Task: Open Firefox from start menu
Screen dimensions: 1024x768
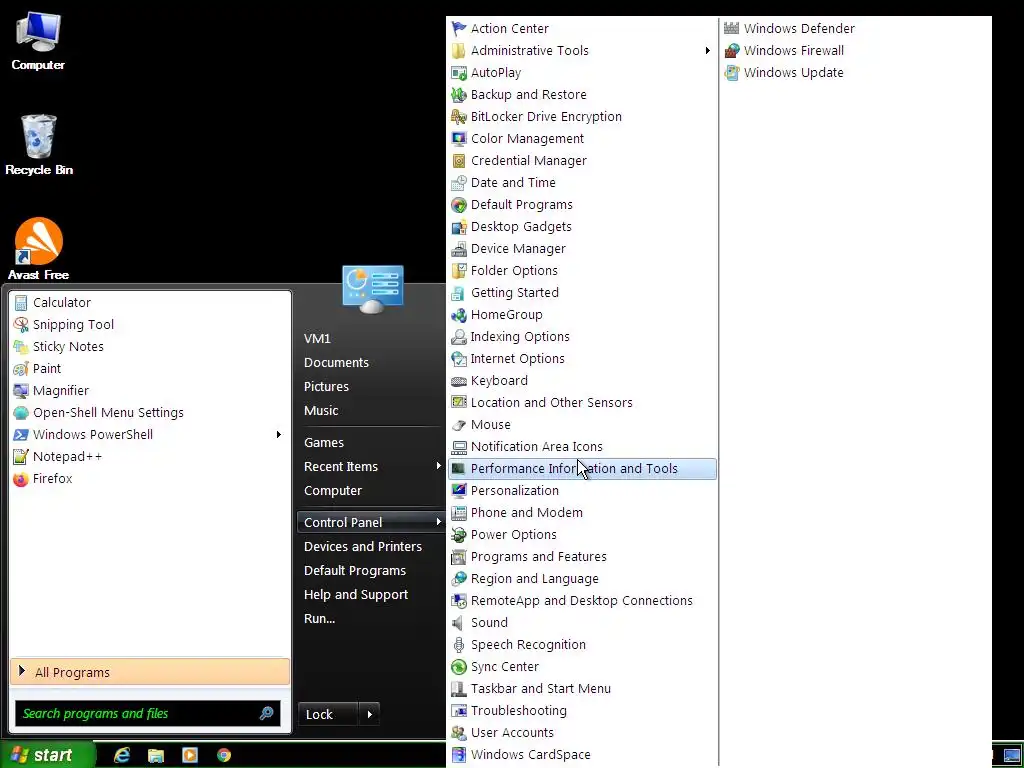Action: click(150, 479)
